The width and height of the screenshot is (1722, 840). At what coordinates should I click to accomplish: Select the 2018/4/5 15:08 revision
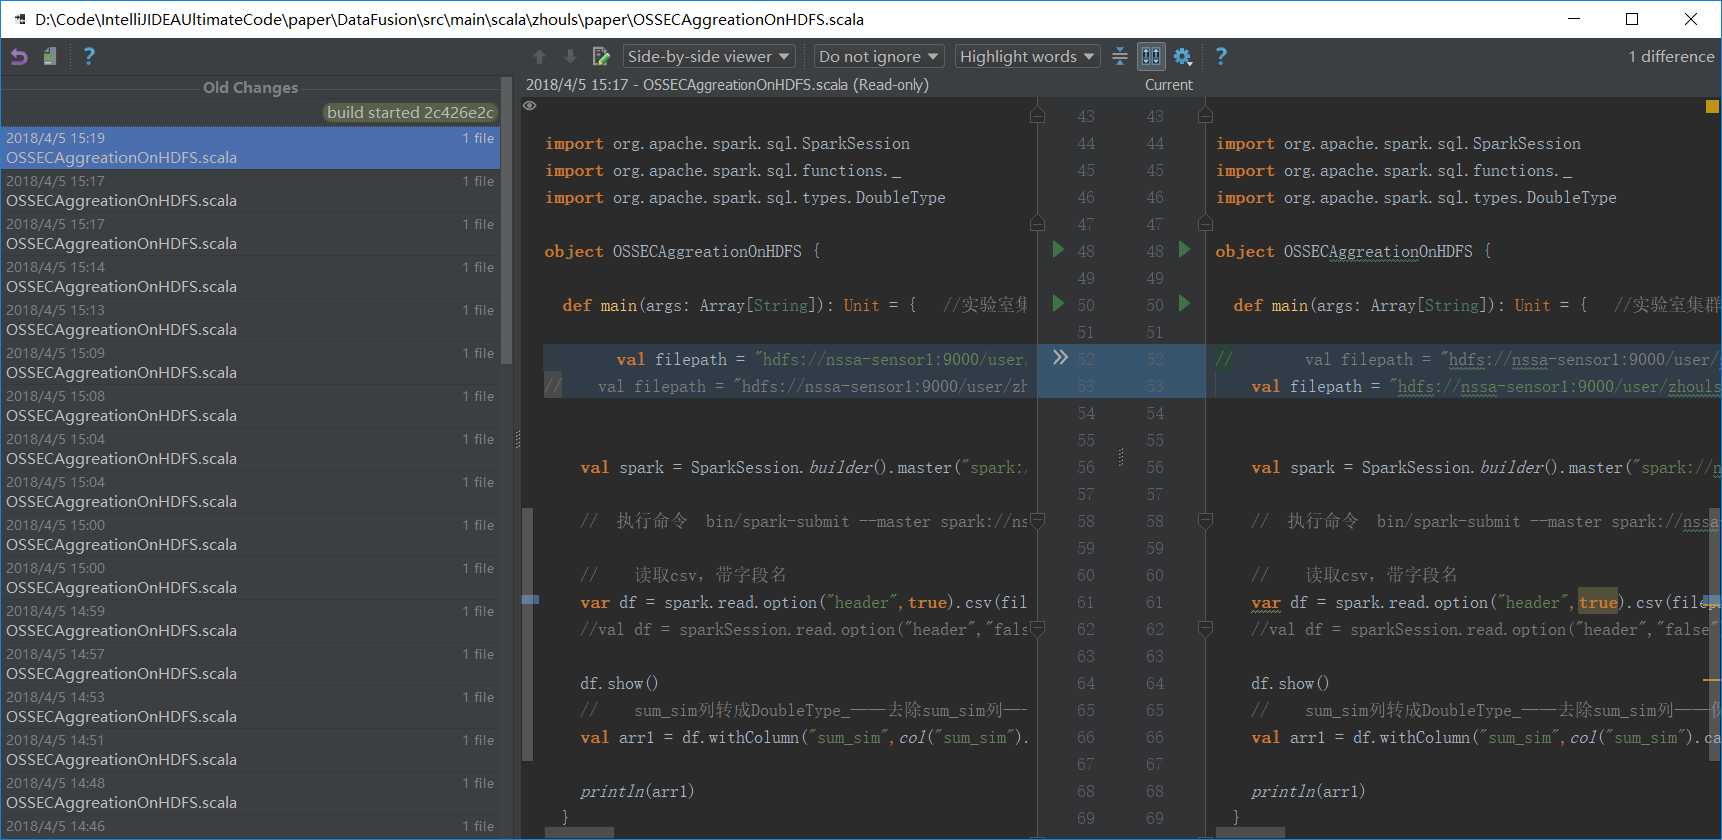click(250, 406)
